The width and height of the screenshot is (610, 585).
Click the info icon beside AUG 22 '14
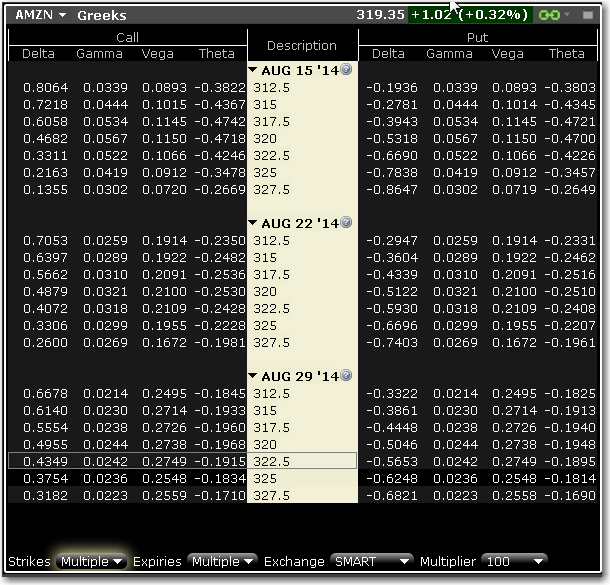point(346,223)
